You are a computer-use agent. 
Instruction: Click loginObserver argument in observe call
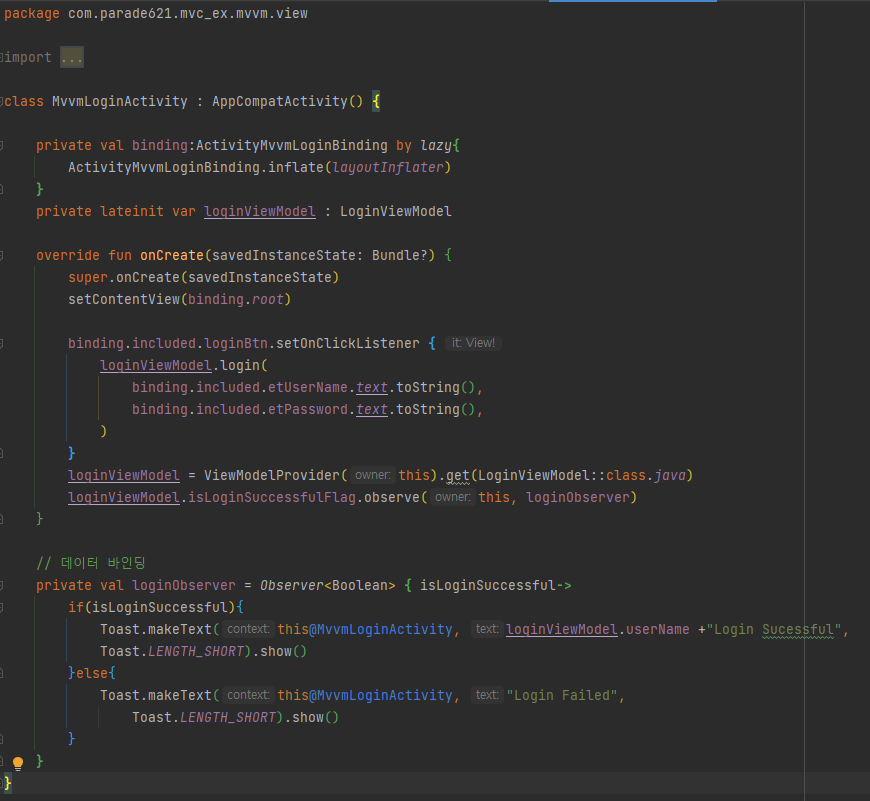point(578,498)
